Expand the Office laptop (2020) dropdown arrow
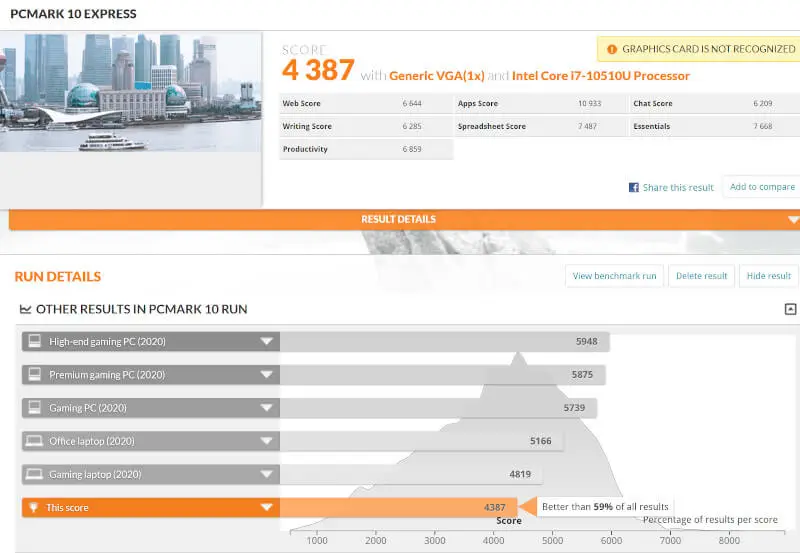 [x=266, y=441]
